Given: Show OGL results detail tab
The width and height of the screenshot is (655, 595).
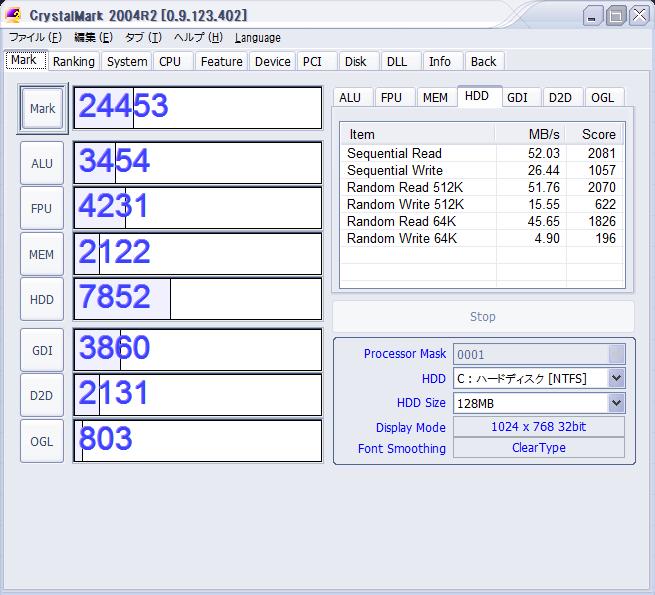Looking at the screenshot, I should tap(605, 98).
